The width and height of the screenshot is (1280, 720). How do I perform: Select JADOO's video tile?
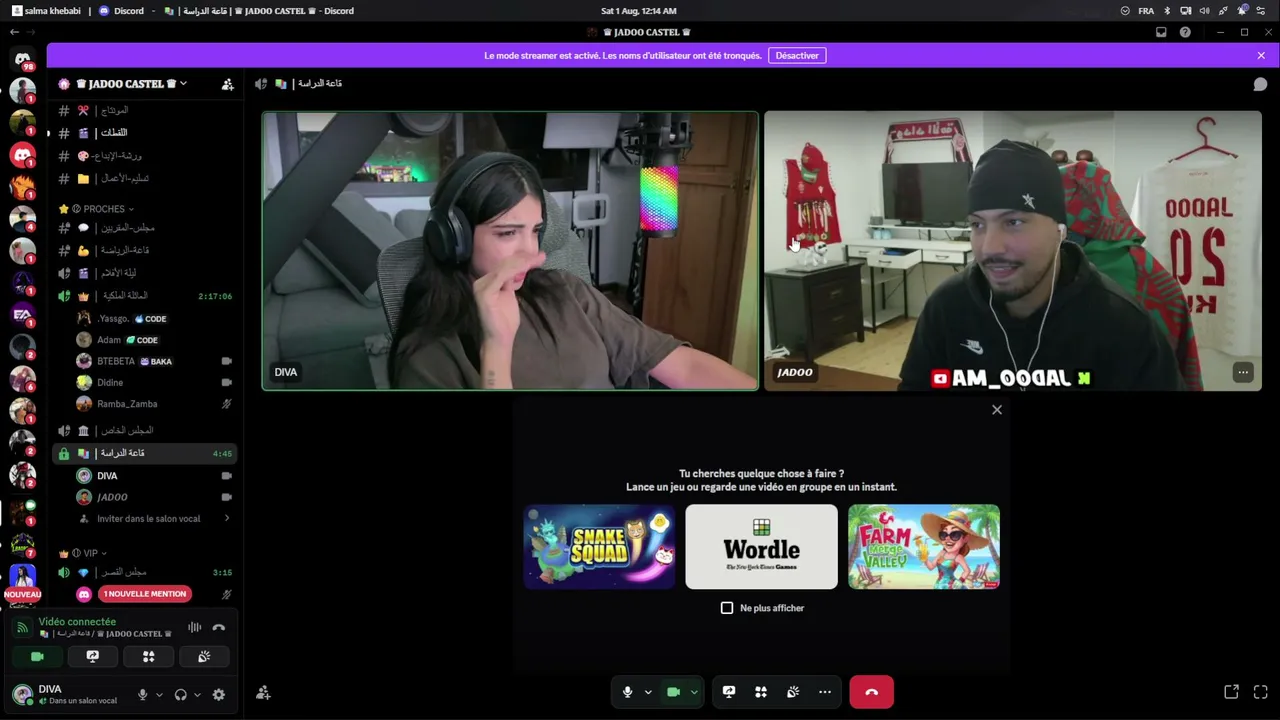pyautogui.click(x=1013, y=250)
